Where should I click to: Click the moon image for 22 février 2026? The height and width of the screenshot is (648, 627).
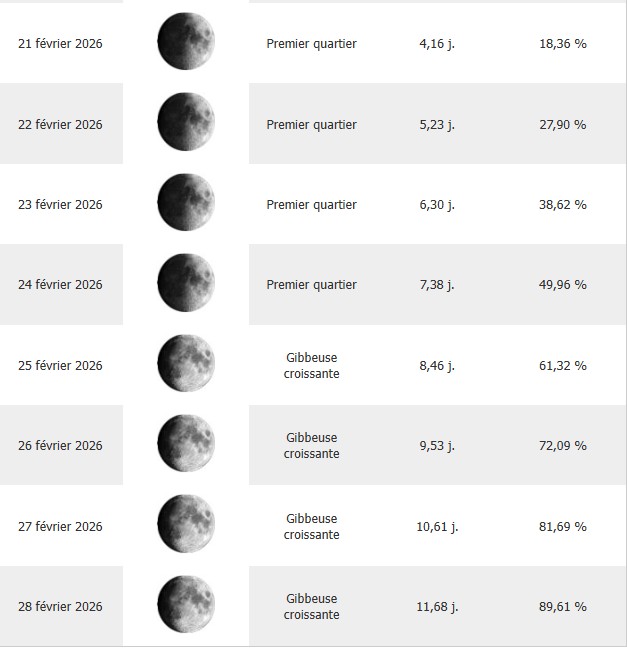click(x=186, y=123)
